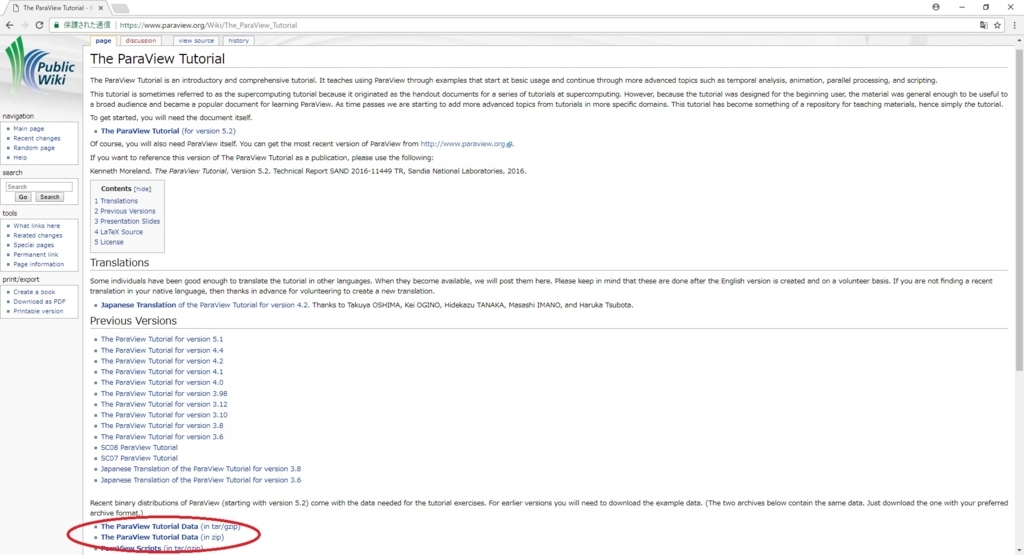Open Random page link

click(x=34, y=148)
